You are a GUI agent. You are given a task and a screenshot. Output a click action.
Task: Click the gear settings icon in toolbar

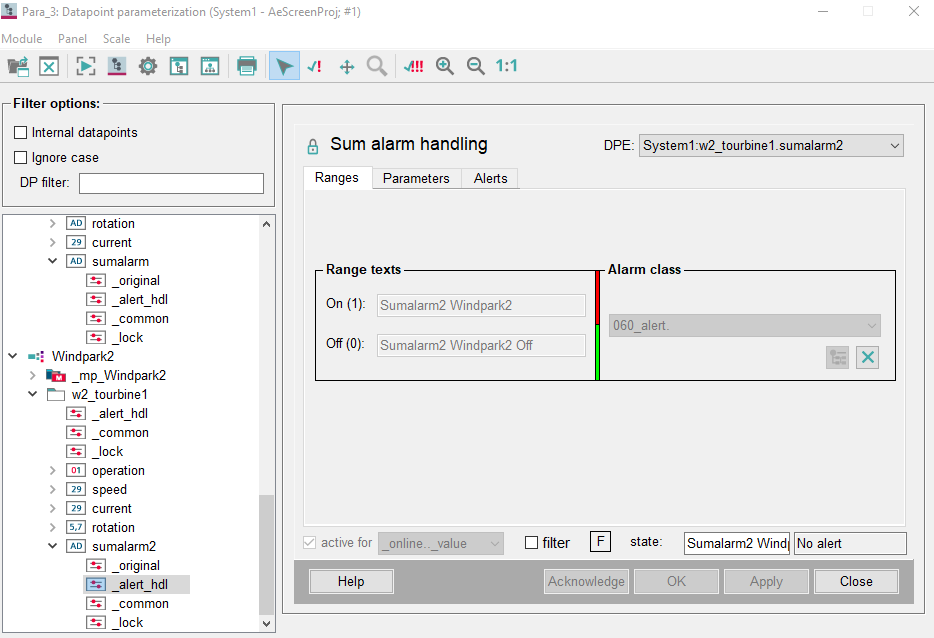point(148,66)
